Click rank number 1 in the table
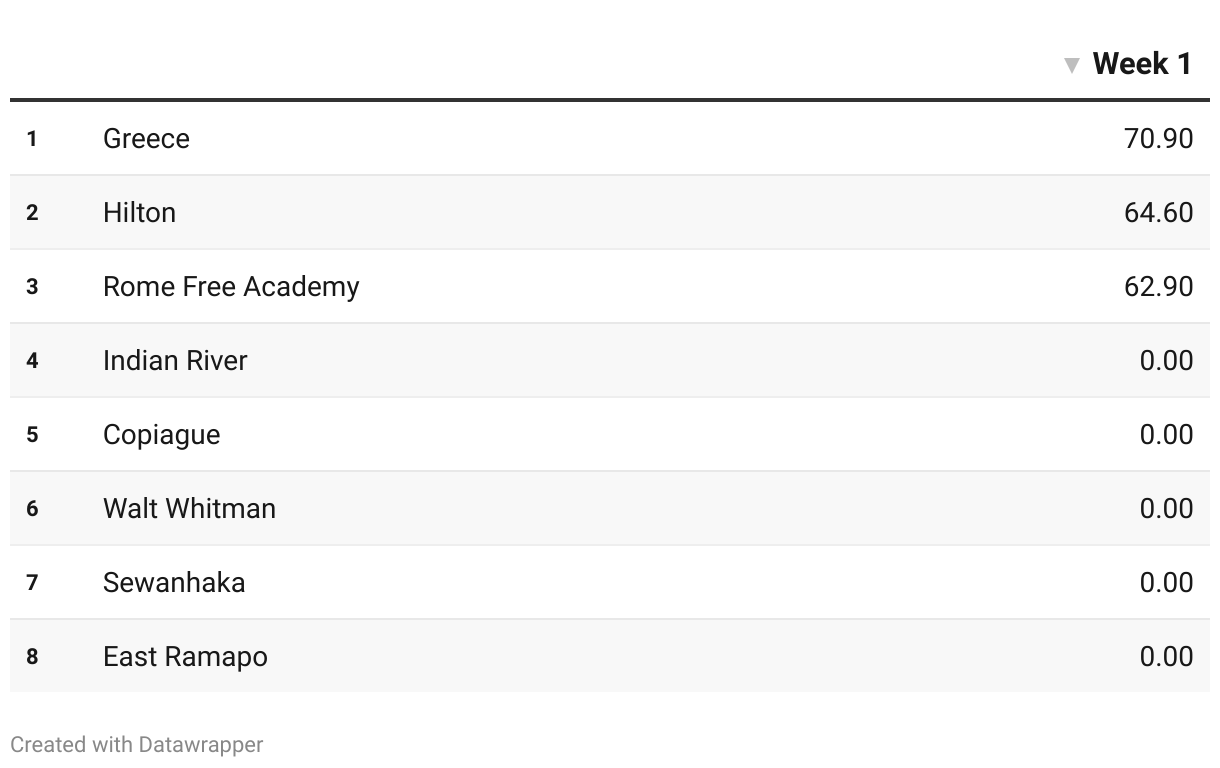1220x768 pixels. pos(32,138)
